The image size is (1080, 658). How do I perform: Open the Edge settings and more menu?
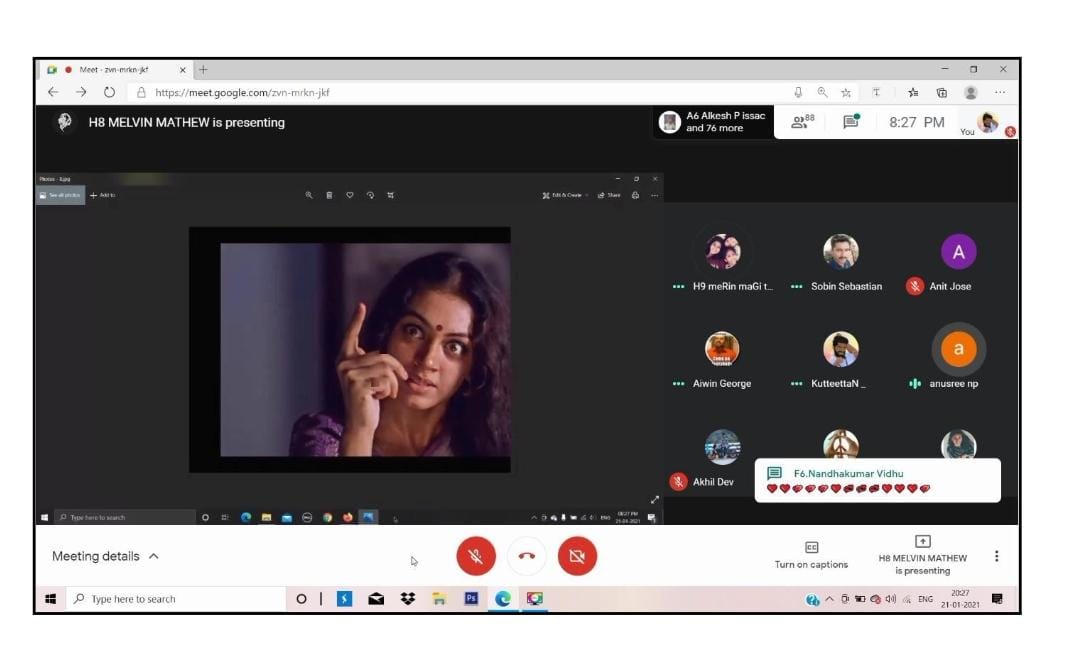(1000, 92)
